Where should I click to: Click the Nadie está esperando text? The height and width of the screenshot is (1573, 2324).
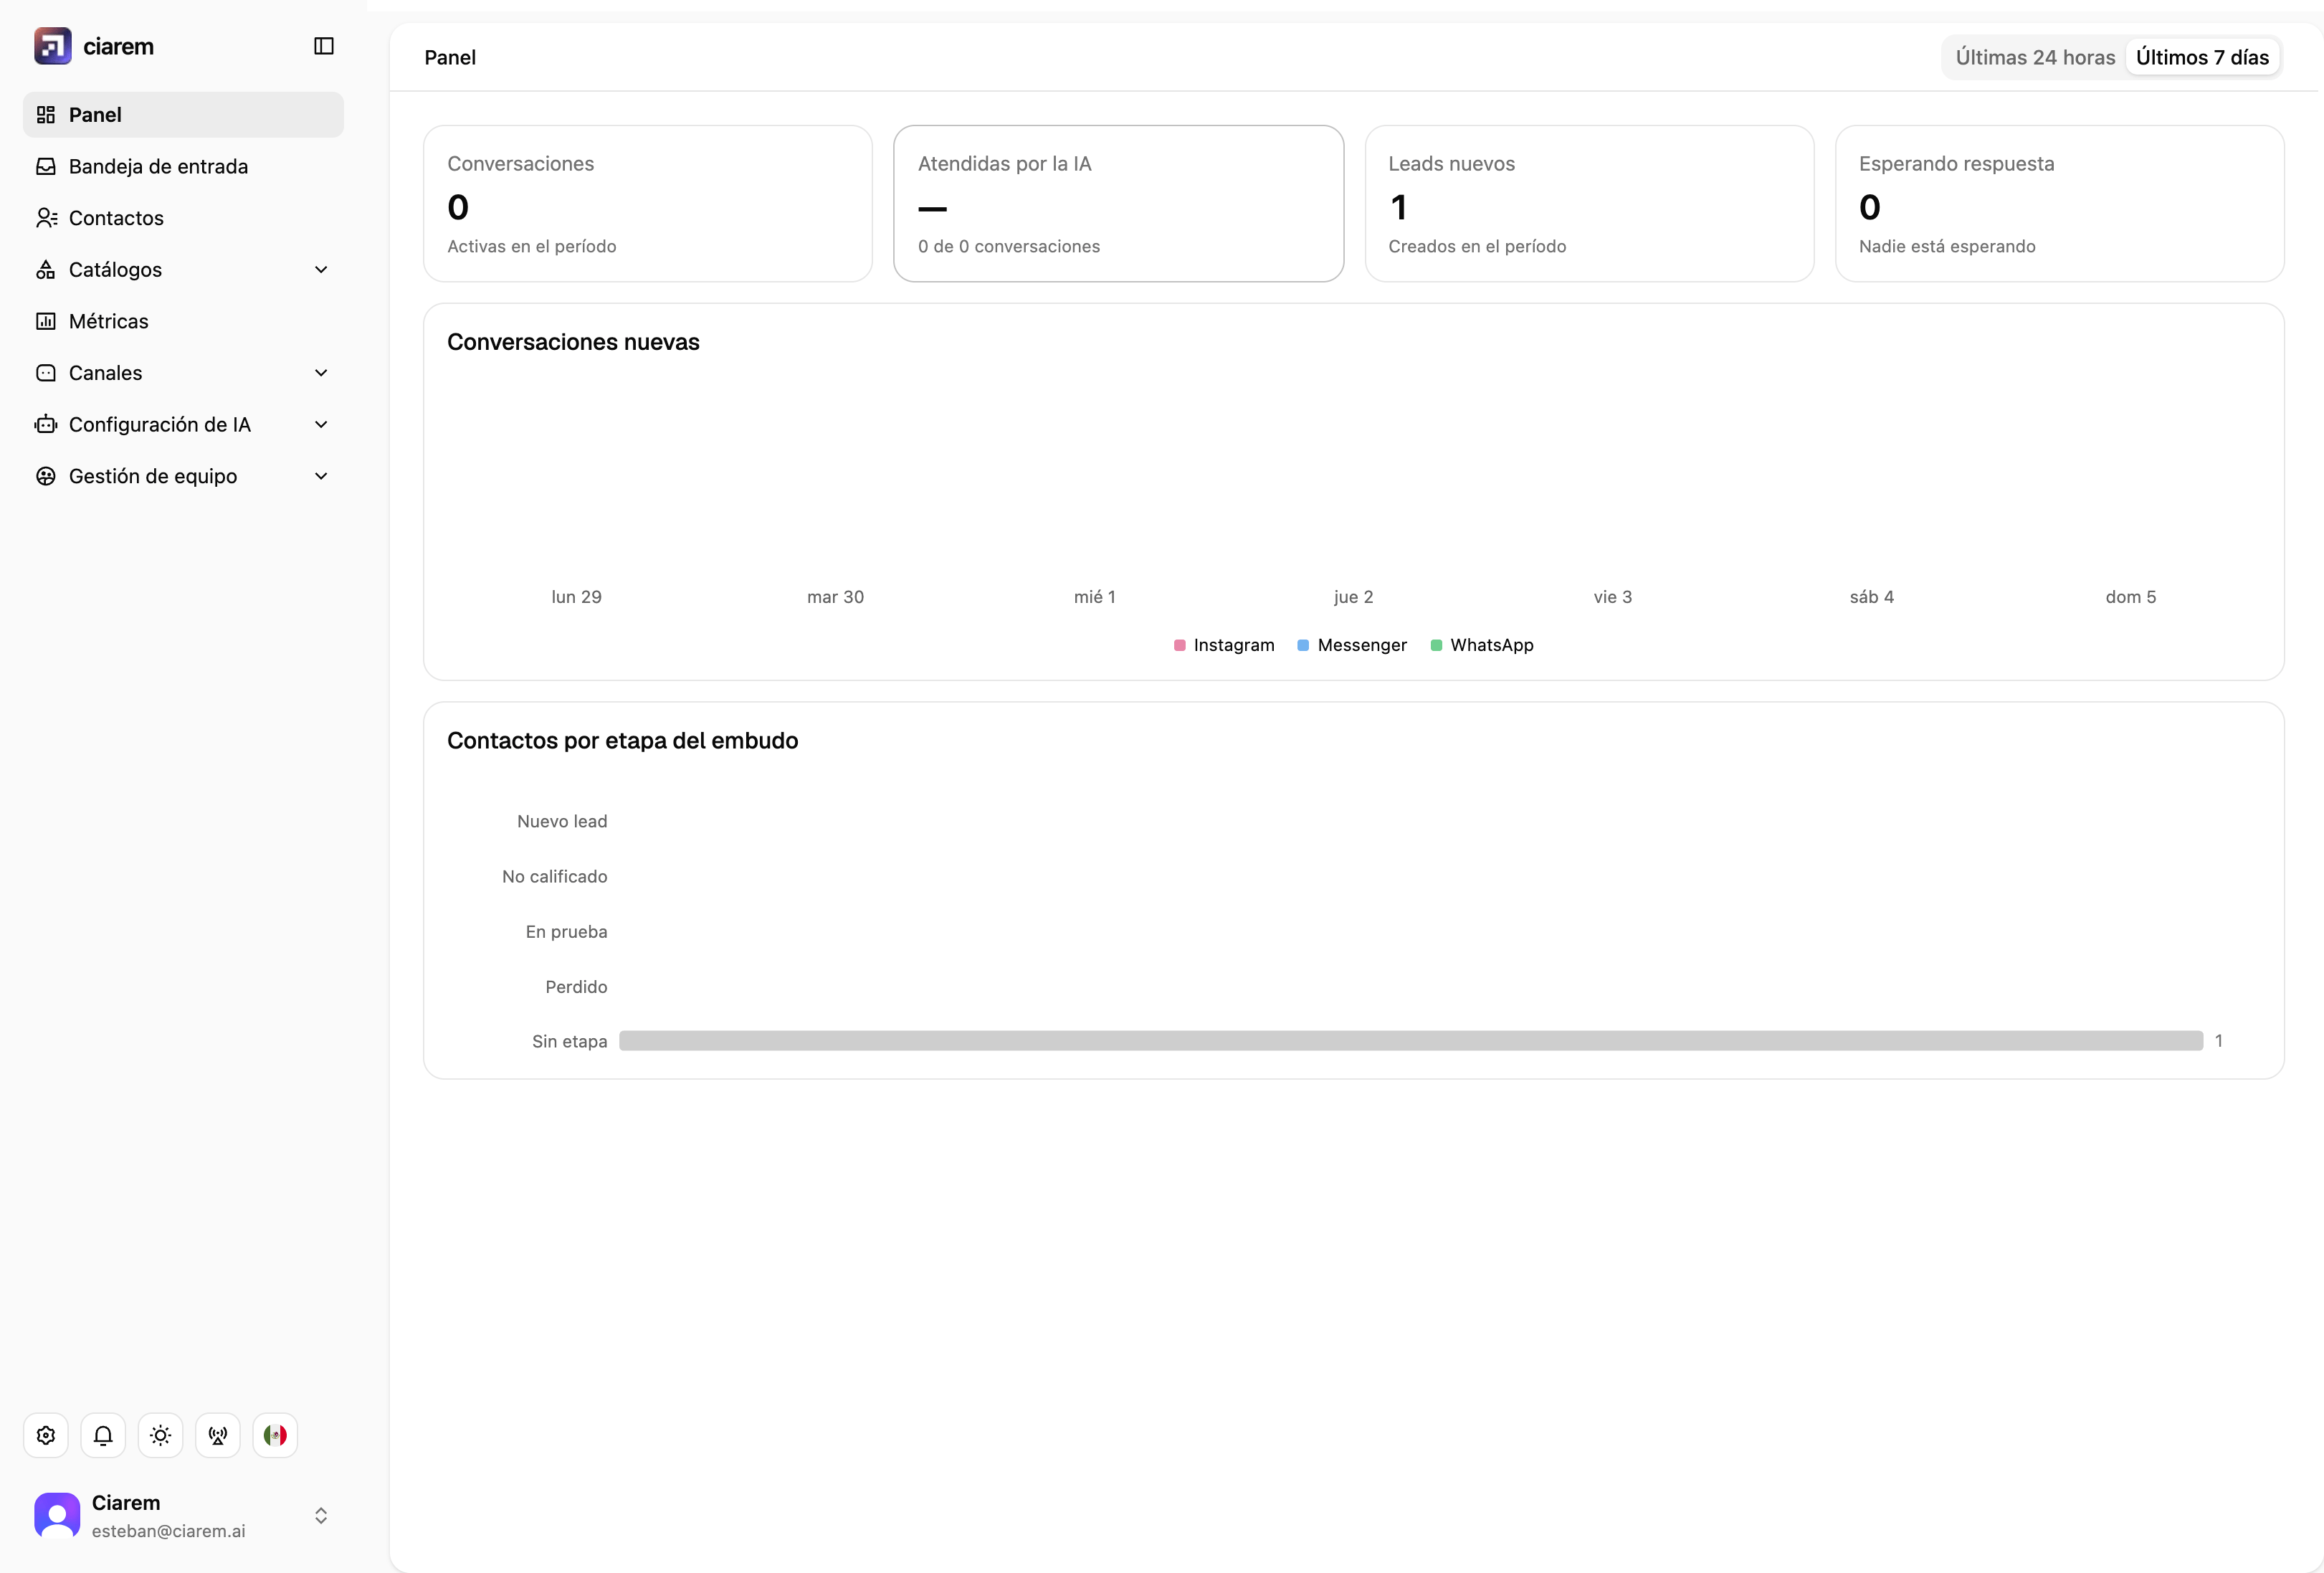pyautogui.click(x=1947, y=246)
